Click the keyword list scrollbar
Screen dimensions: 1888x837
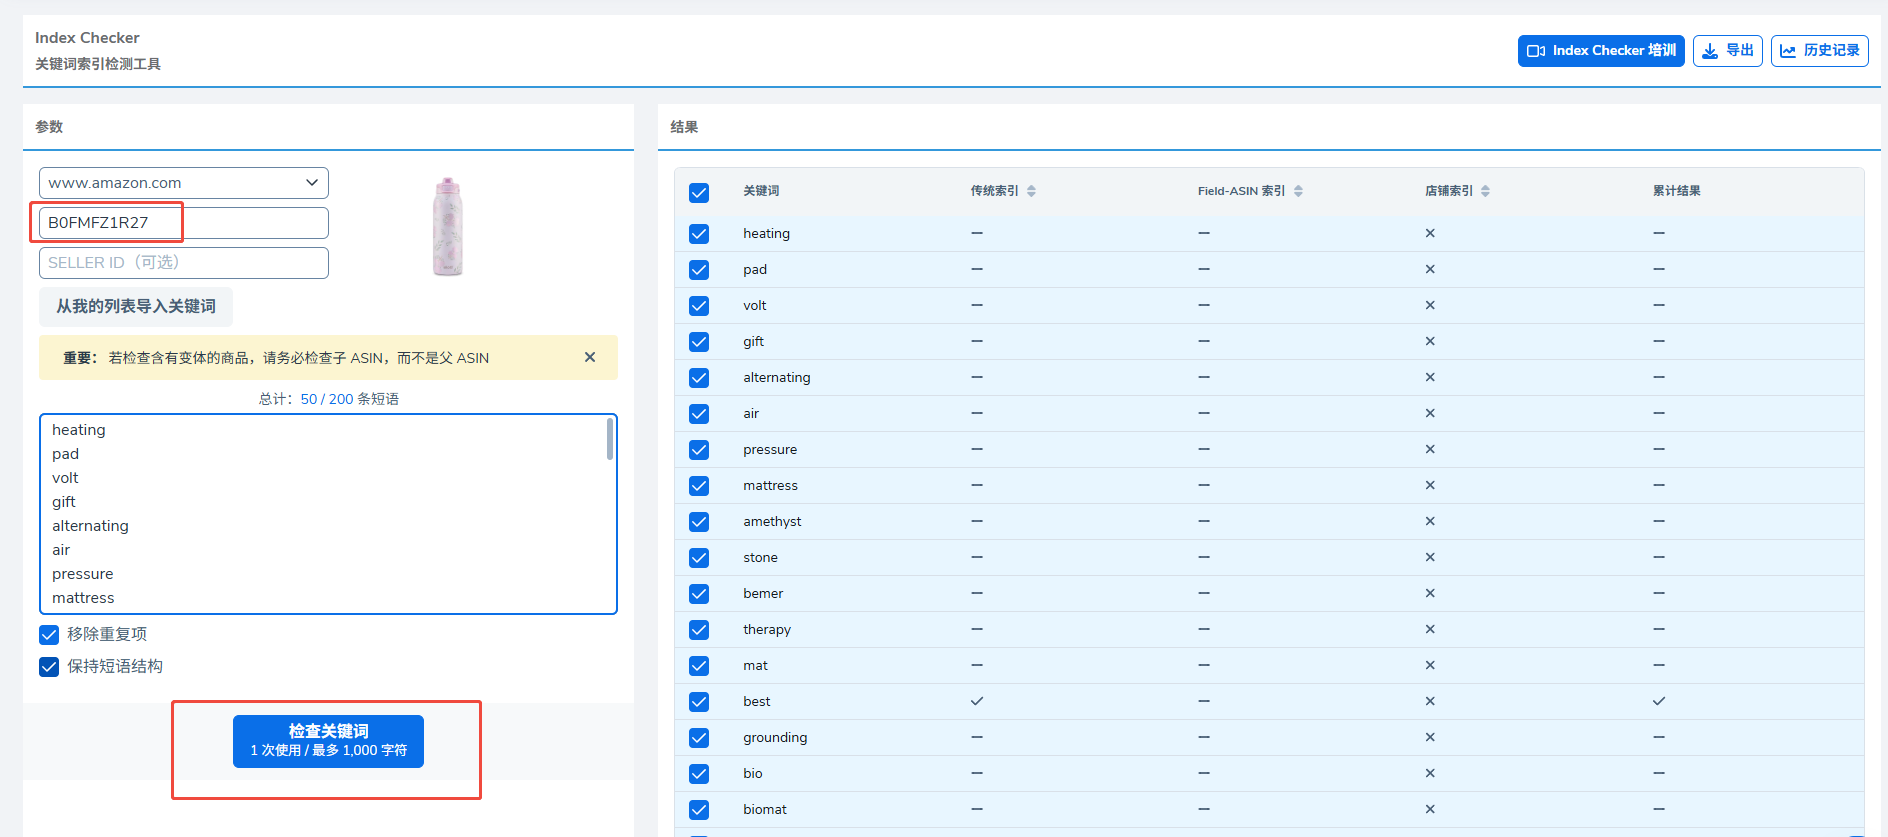[610, 440]
